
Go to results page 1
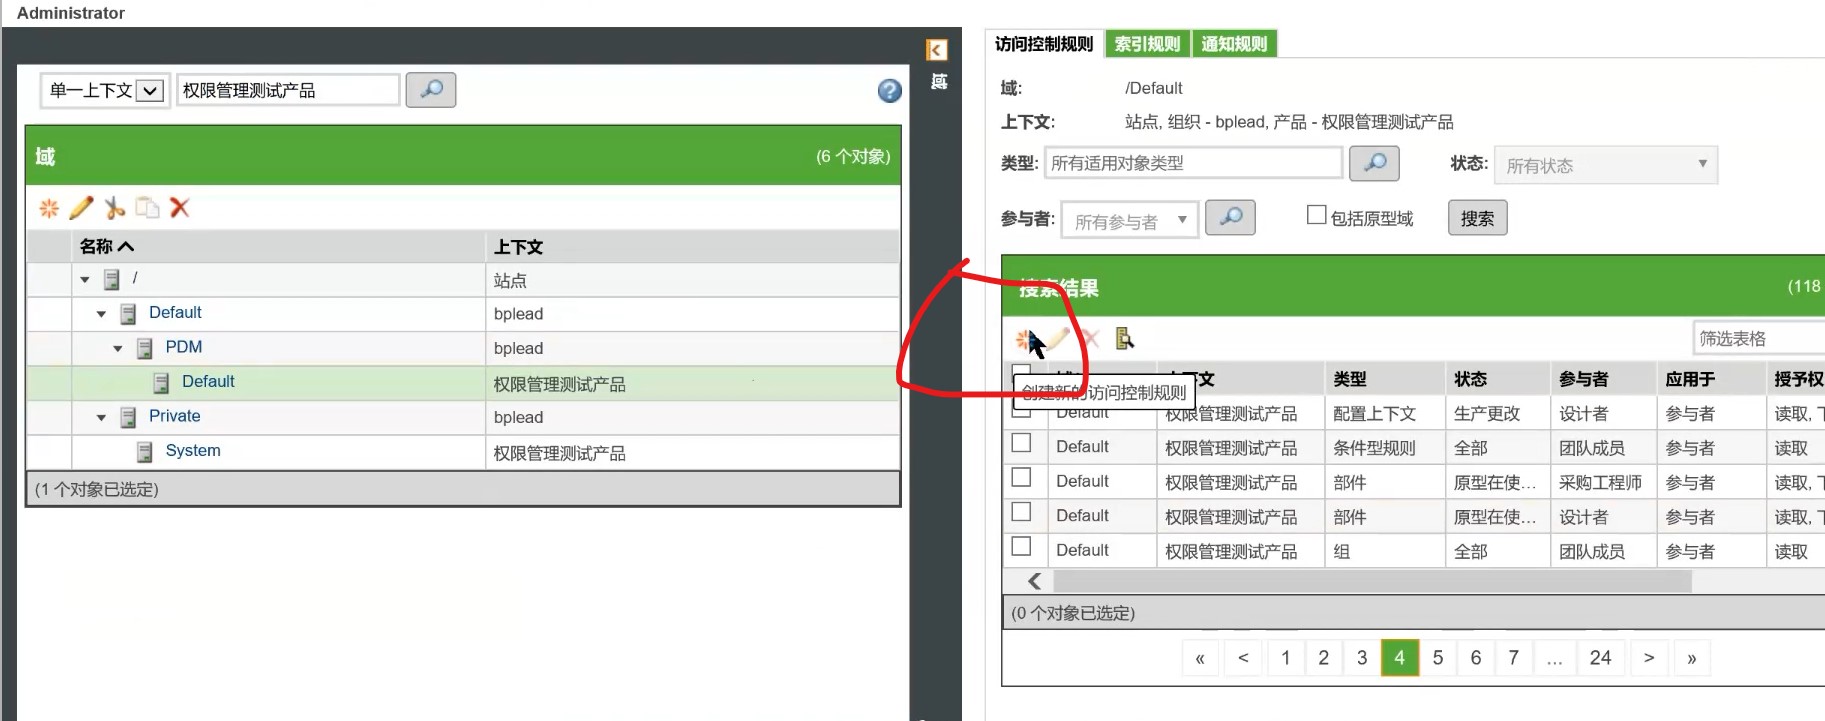(x=1286, y=658)
